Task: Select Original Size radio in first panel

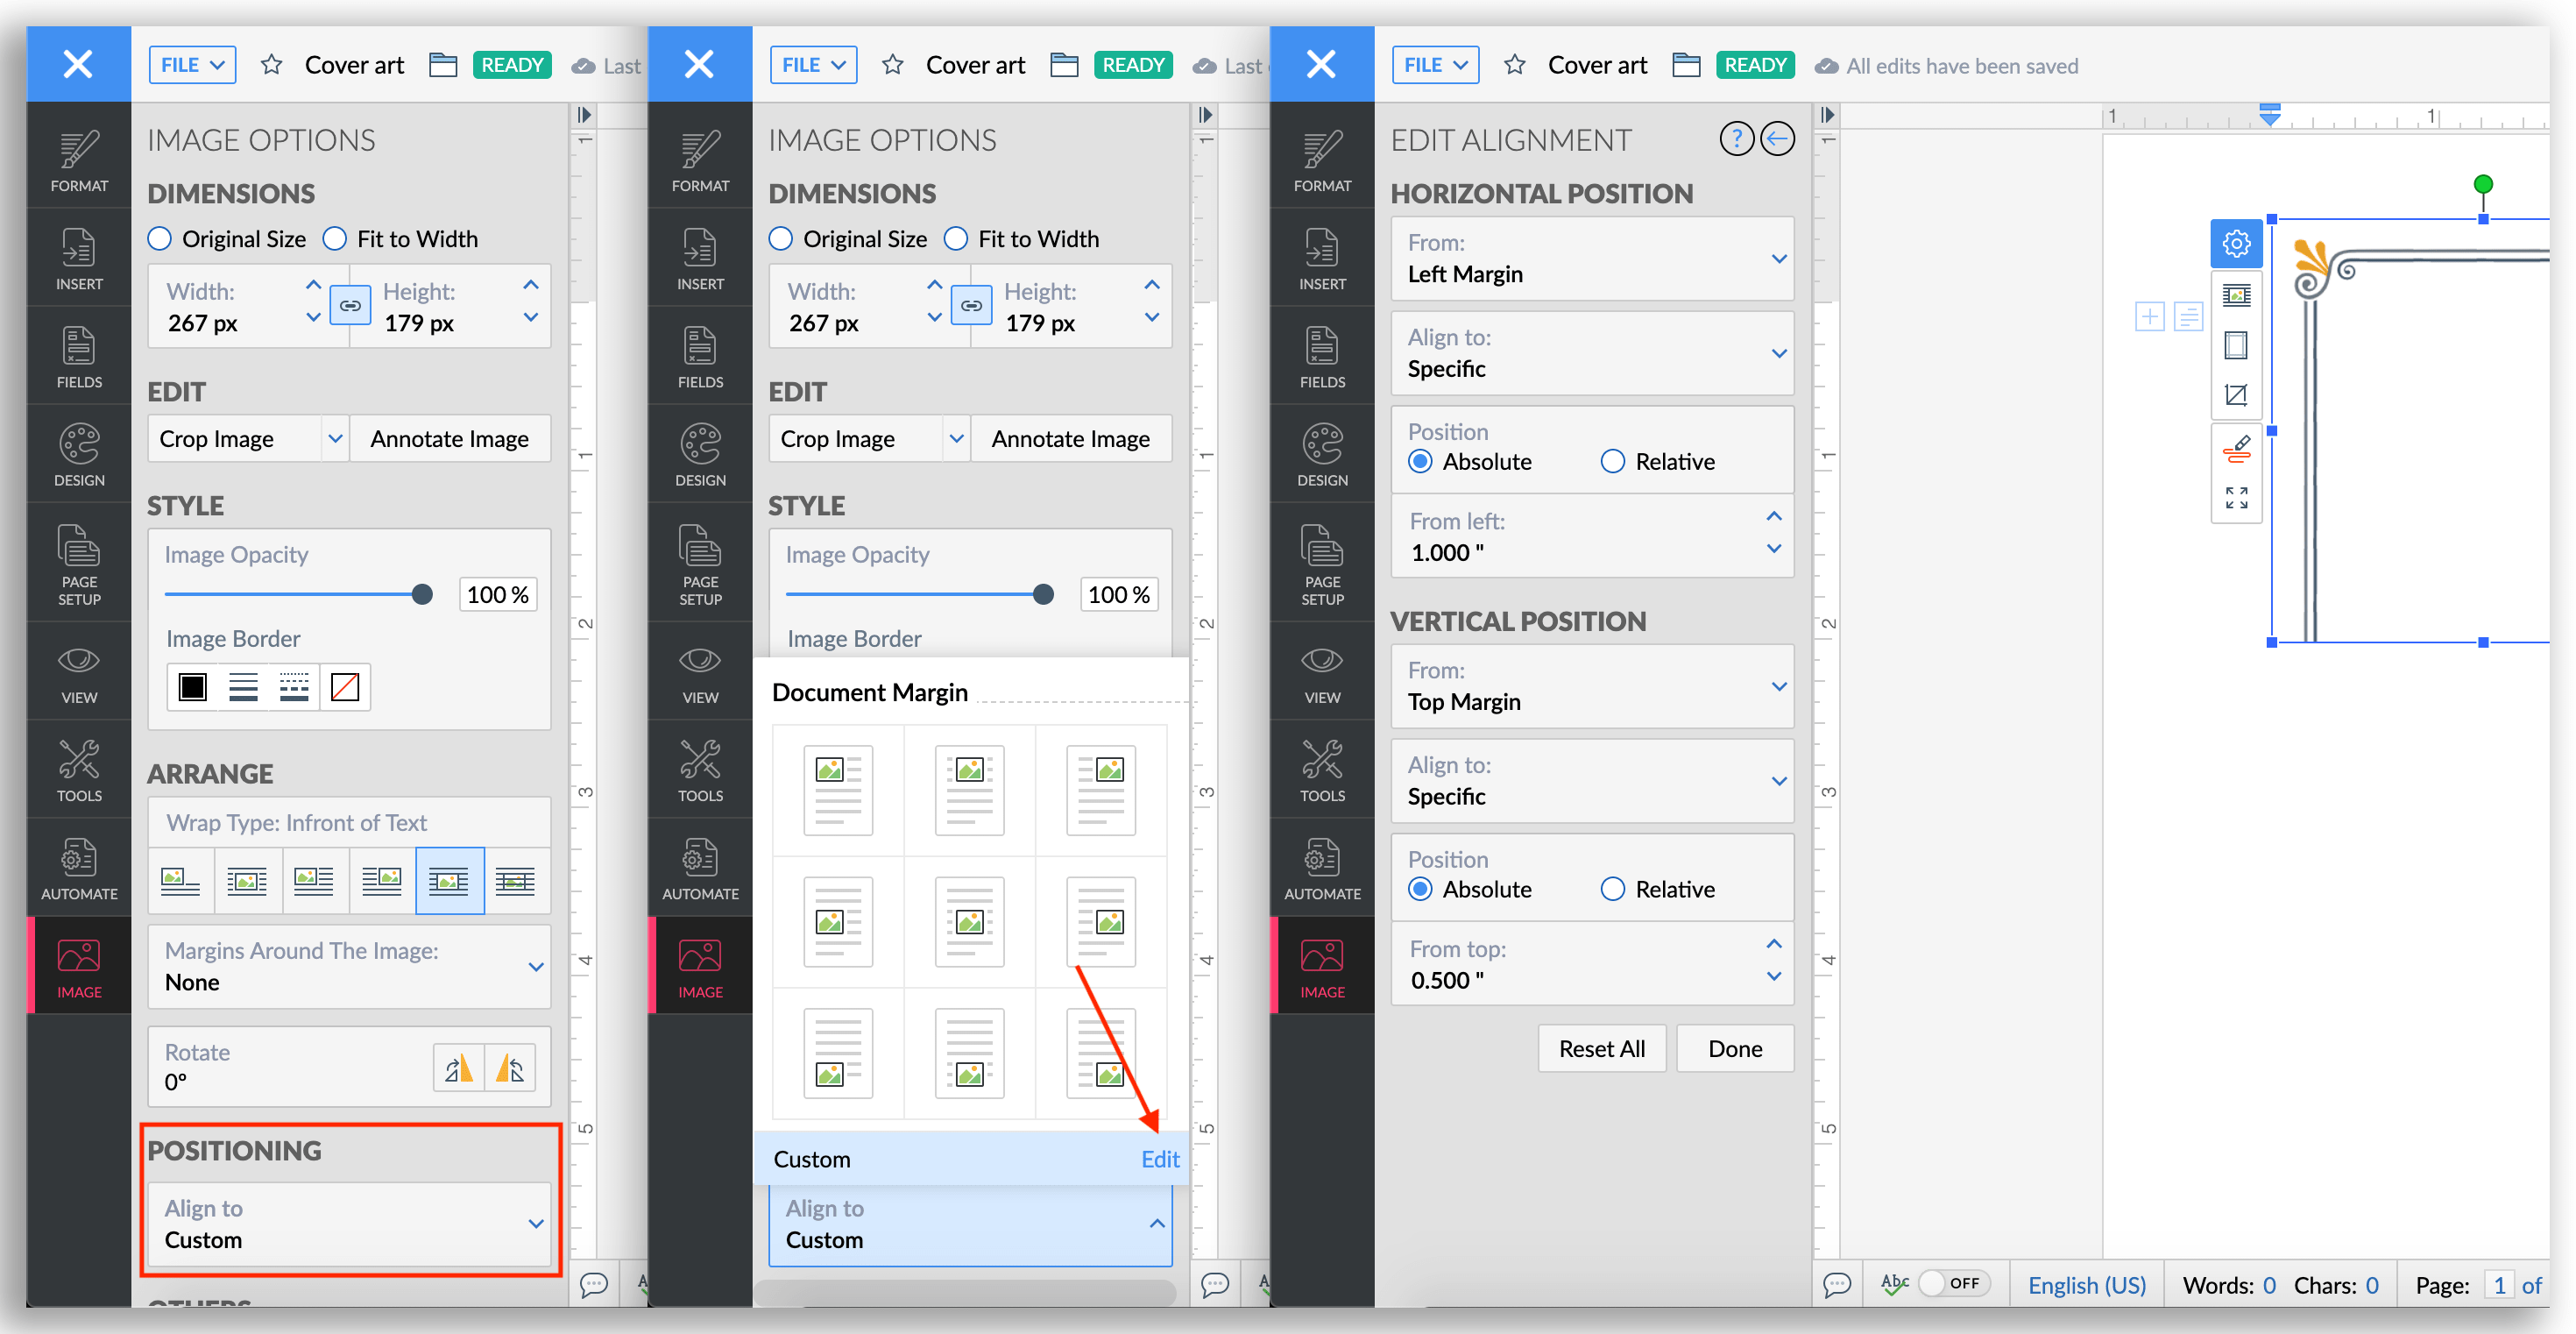Action: pos(160,239)
